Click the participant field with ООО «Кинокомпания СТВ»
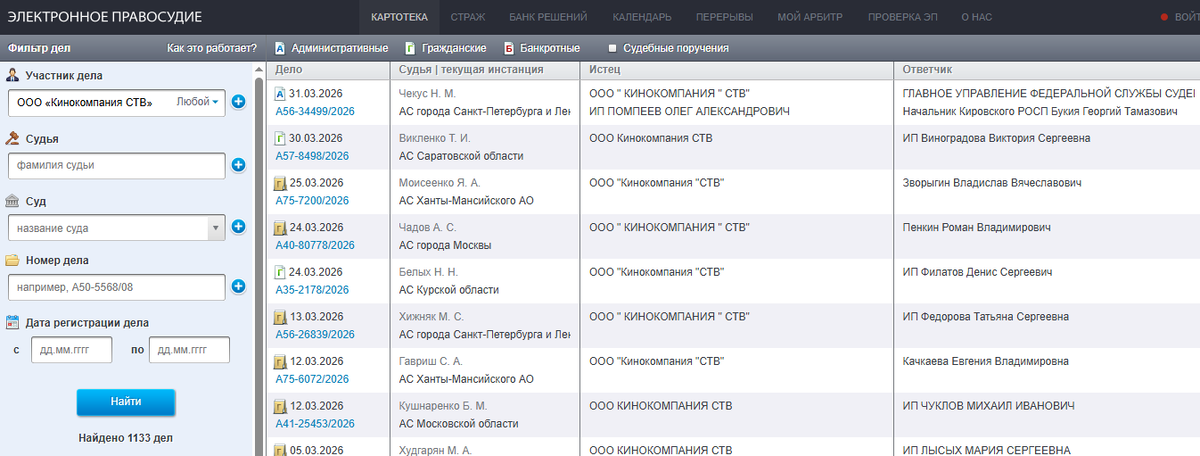The width and height of the screenshot is (1200, 456). (116, 102)
